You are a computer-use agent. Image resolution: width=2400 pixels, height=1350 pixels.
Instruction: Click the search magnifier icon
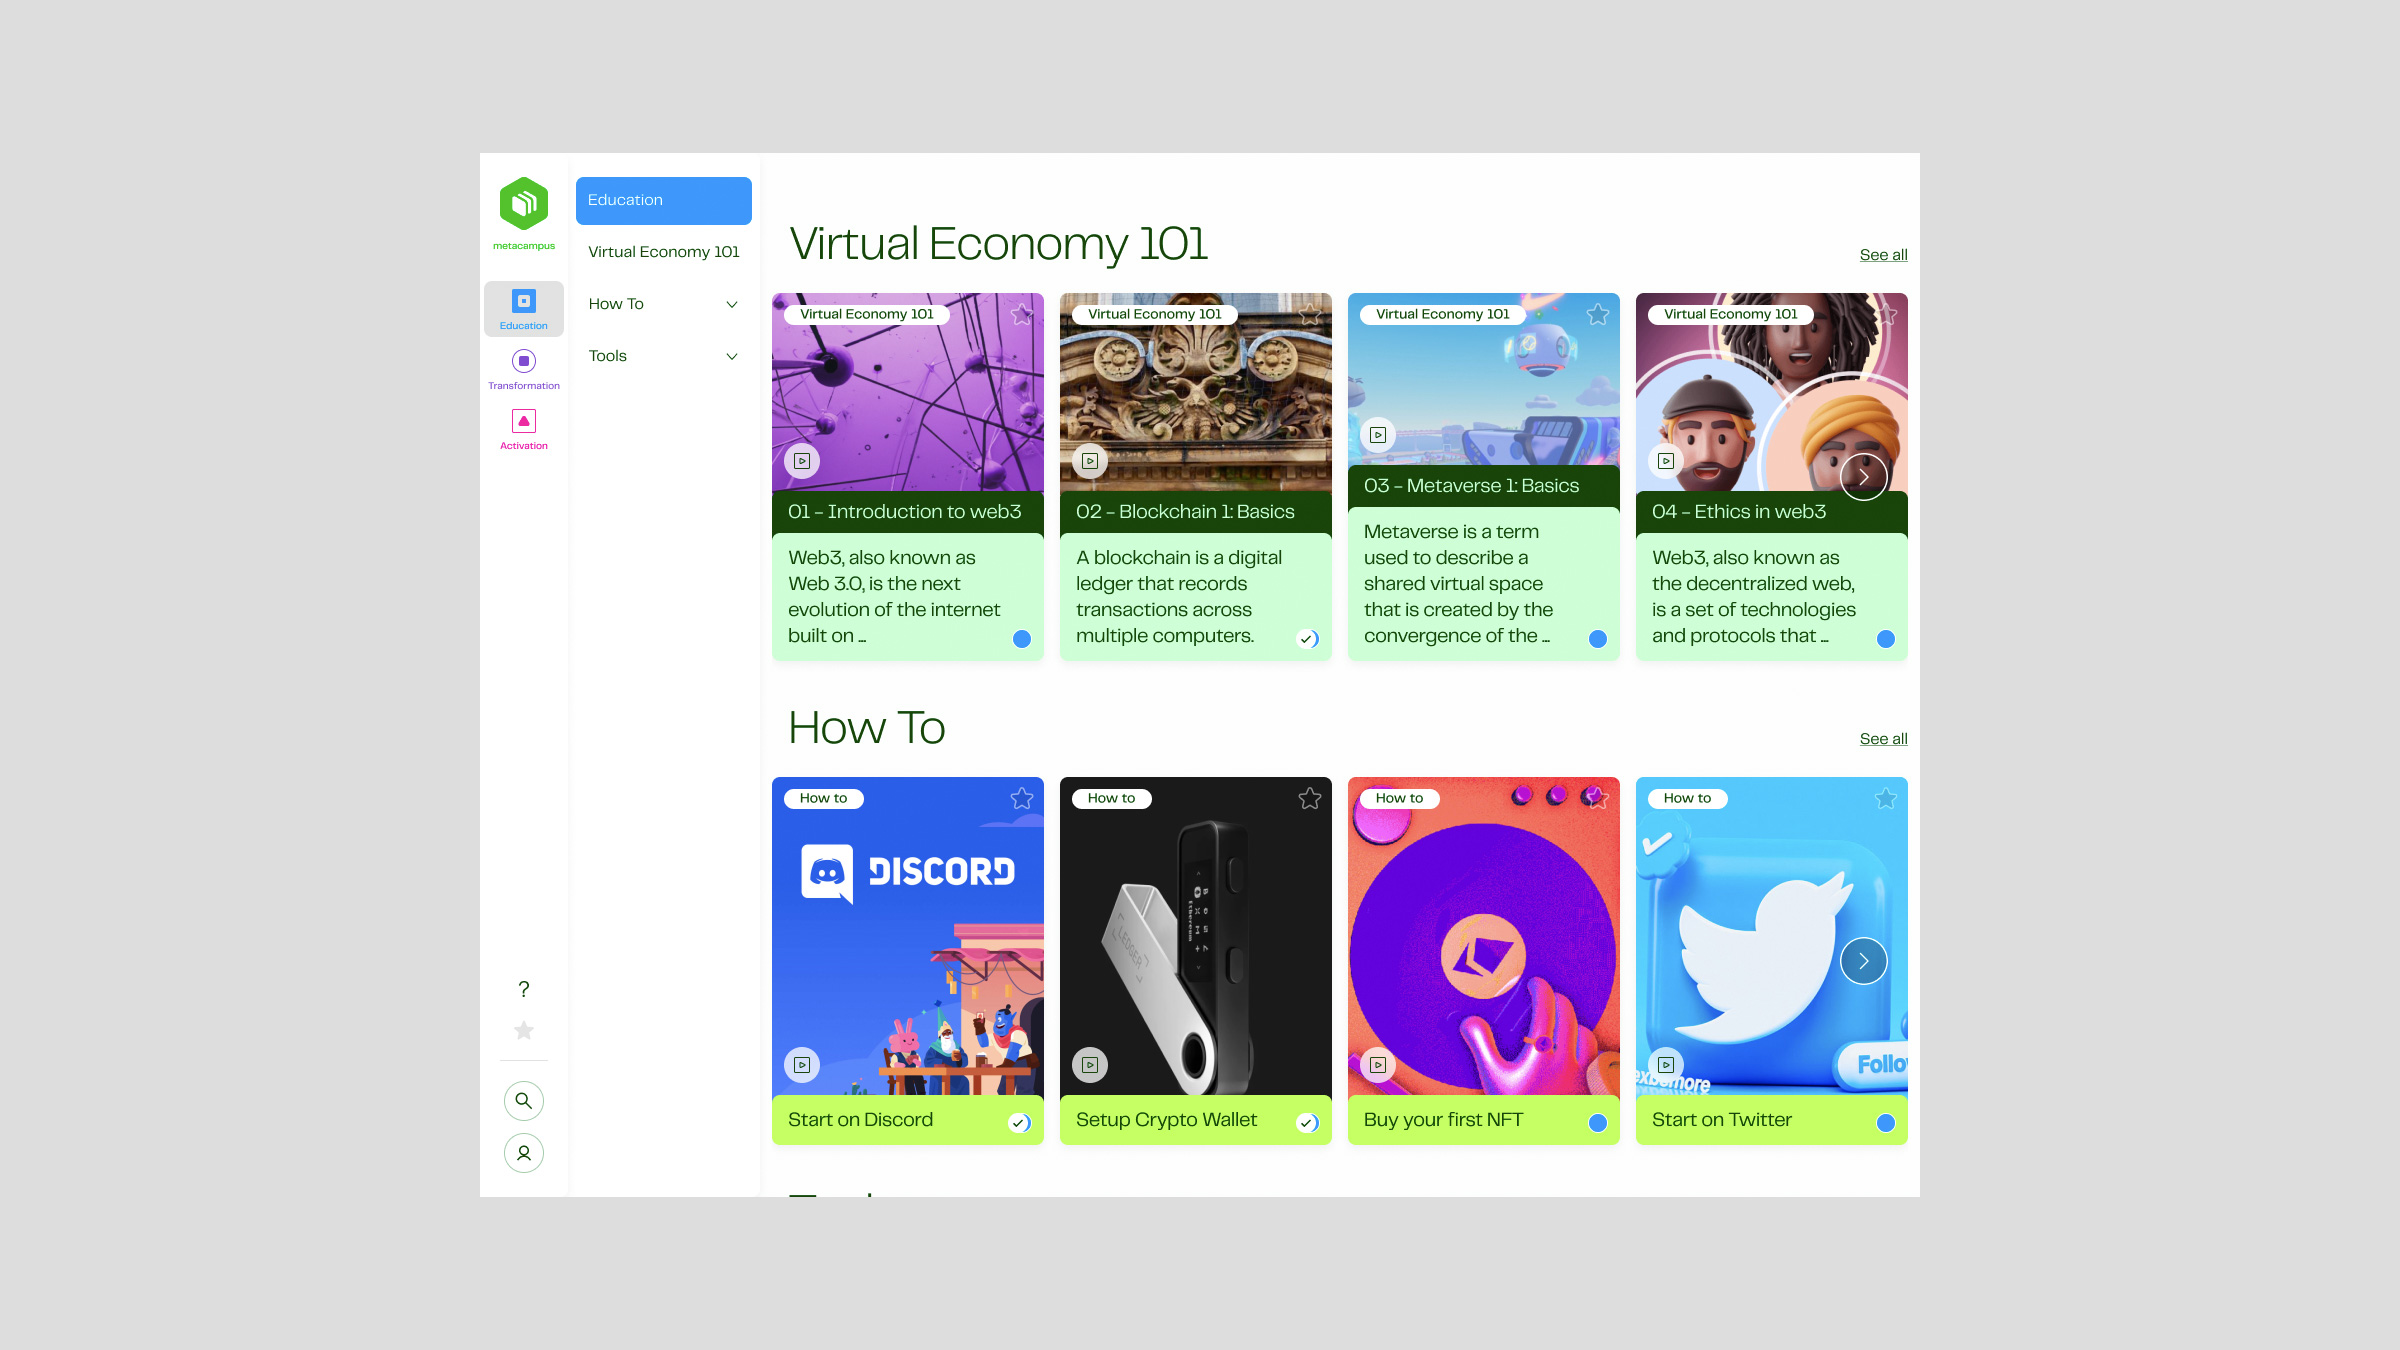pos(523,1101)
